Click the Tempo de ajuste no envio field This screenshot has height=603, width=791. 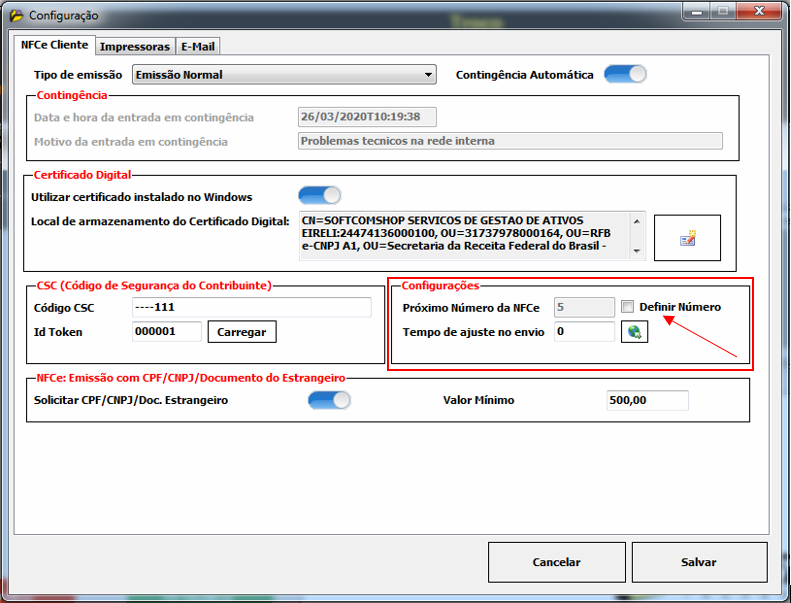tap(583, 331)
